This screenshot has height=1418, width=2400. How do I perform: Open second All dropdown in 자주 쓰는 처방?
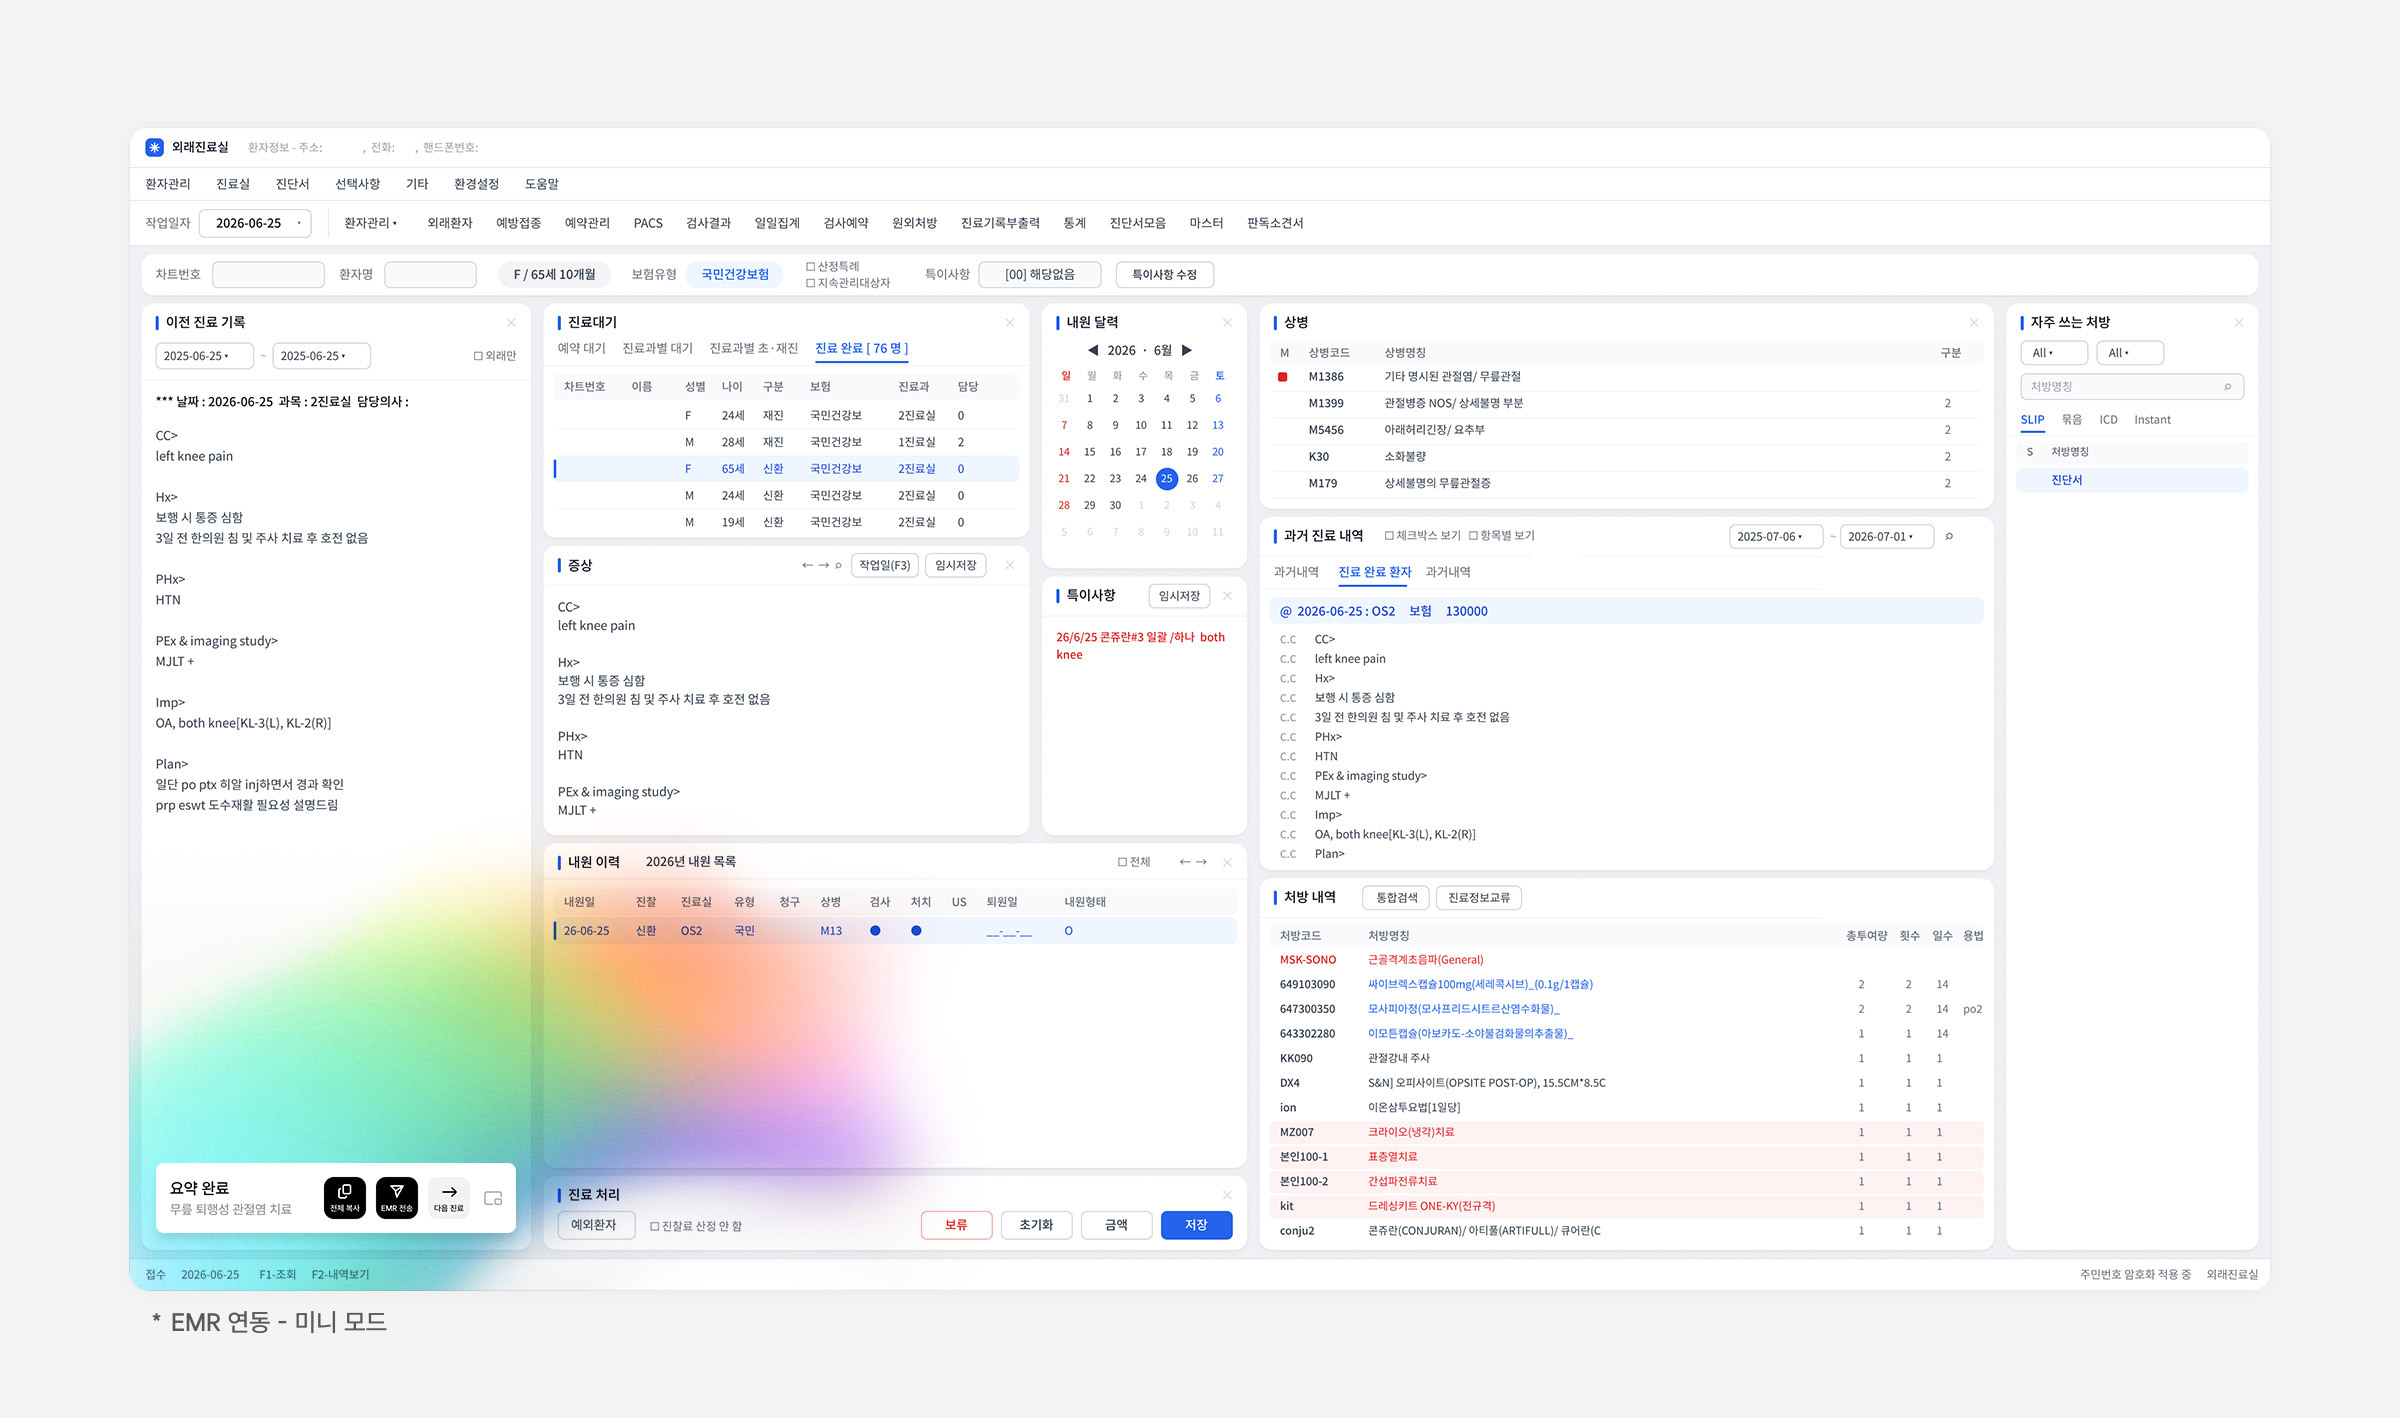[2129, 353]
